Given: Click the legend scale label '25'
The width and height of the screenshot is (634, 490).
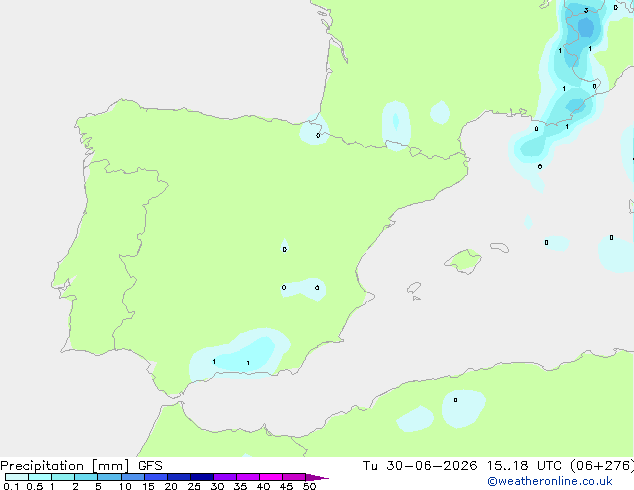Looking at the screenshot, I should 194,486.
